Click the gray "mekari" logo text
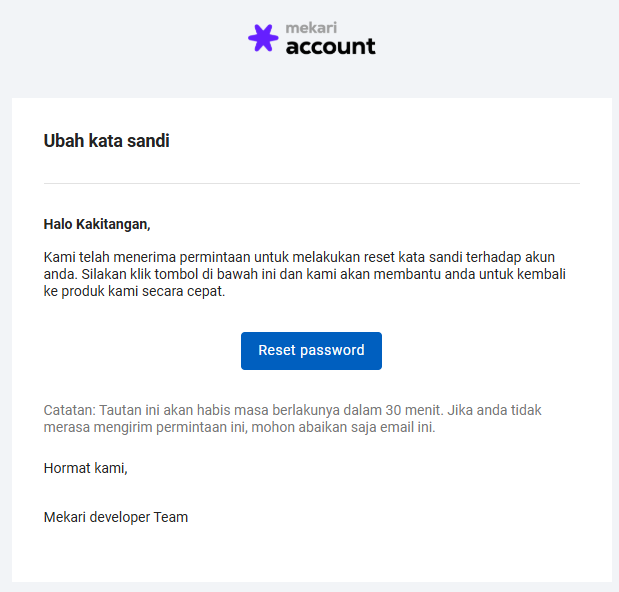The width and height of the screenshot is (619, 592). coord(310,27)
